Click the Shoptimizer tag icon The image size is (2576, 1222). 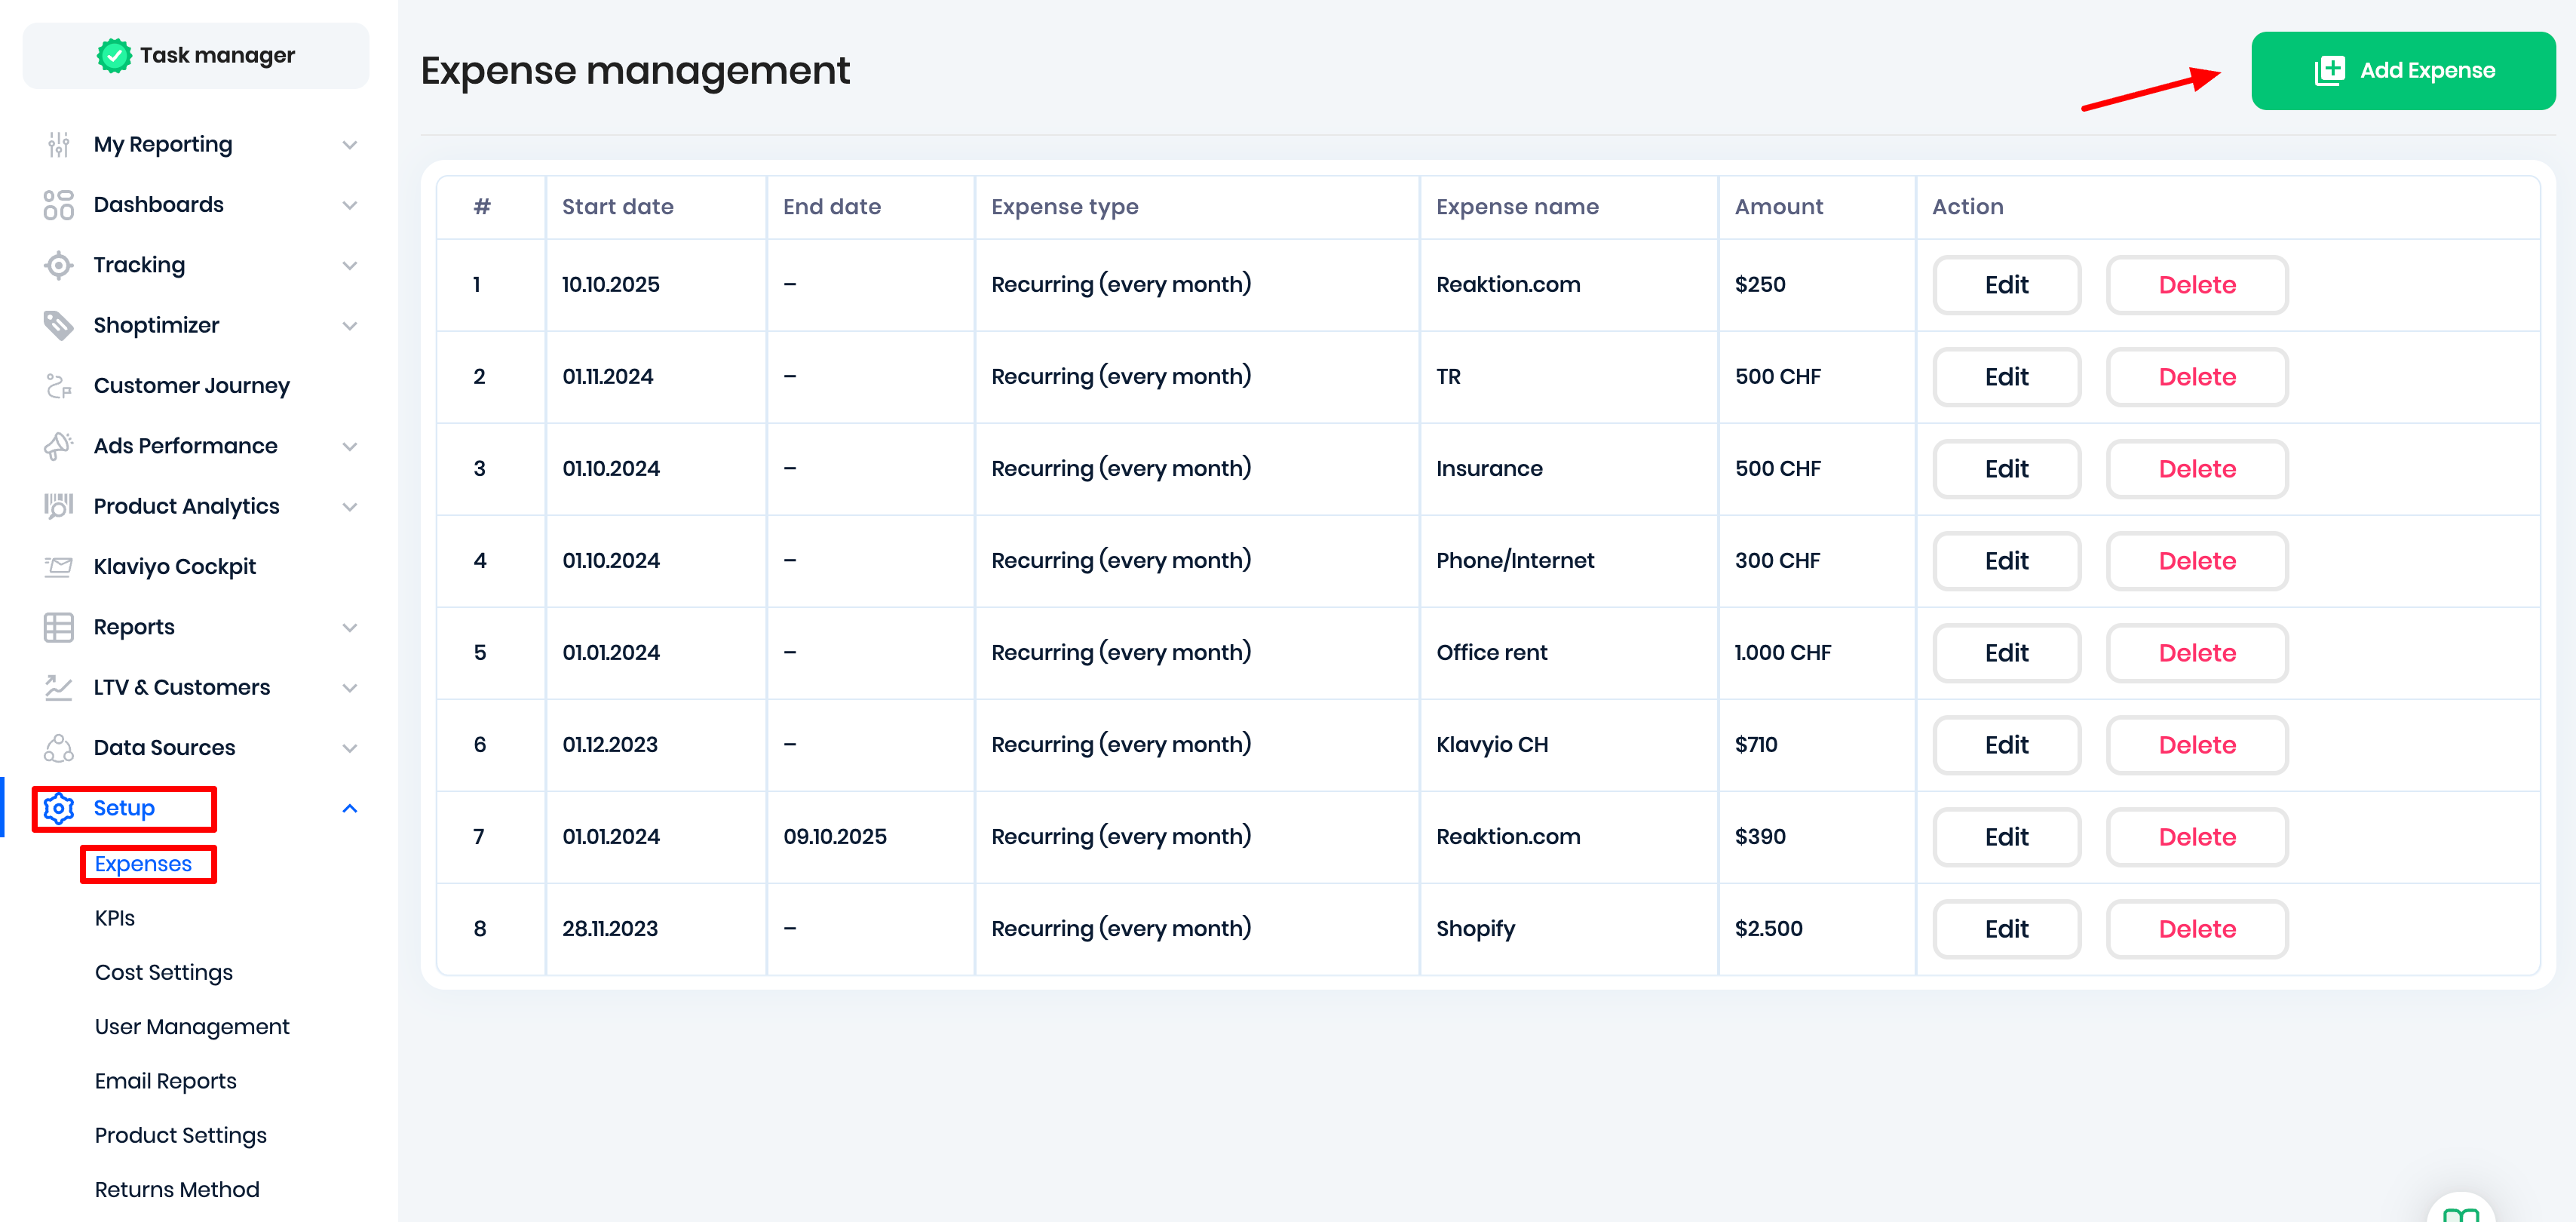coord(58,325)
